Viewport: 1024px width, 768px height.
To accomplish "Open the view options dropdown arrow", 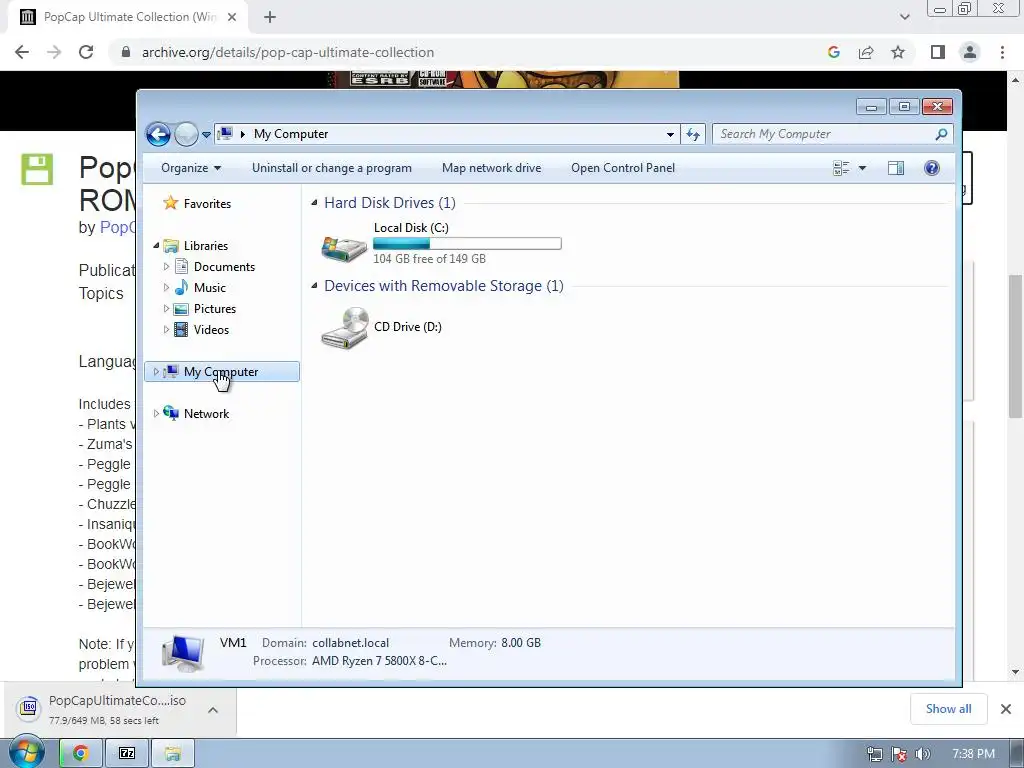I will coord(862,168).
